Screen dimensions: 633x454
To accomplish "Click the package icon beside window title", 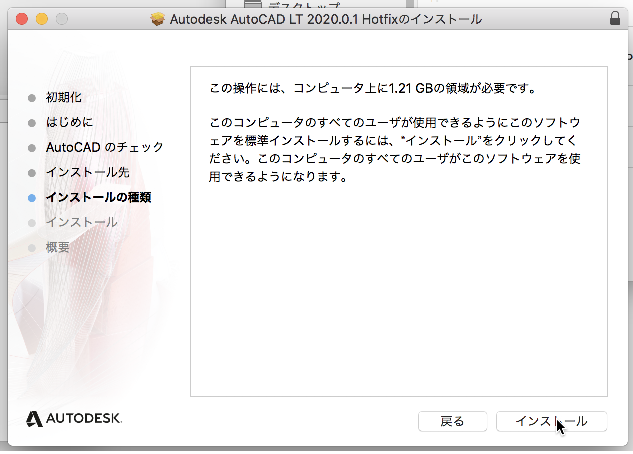I will point(157,19).
